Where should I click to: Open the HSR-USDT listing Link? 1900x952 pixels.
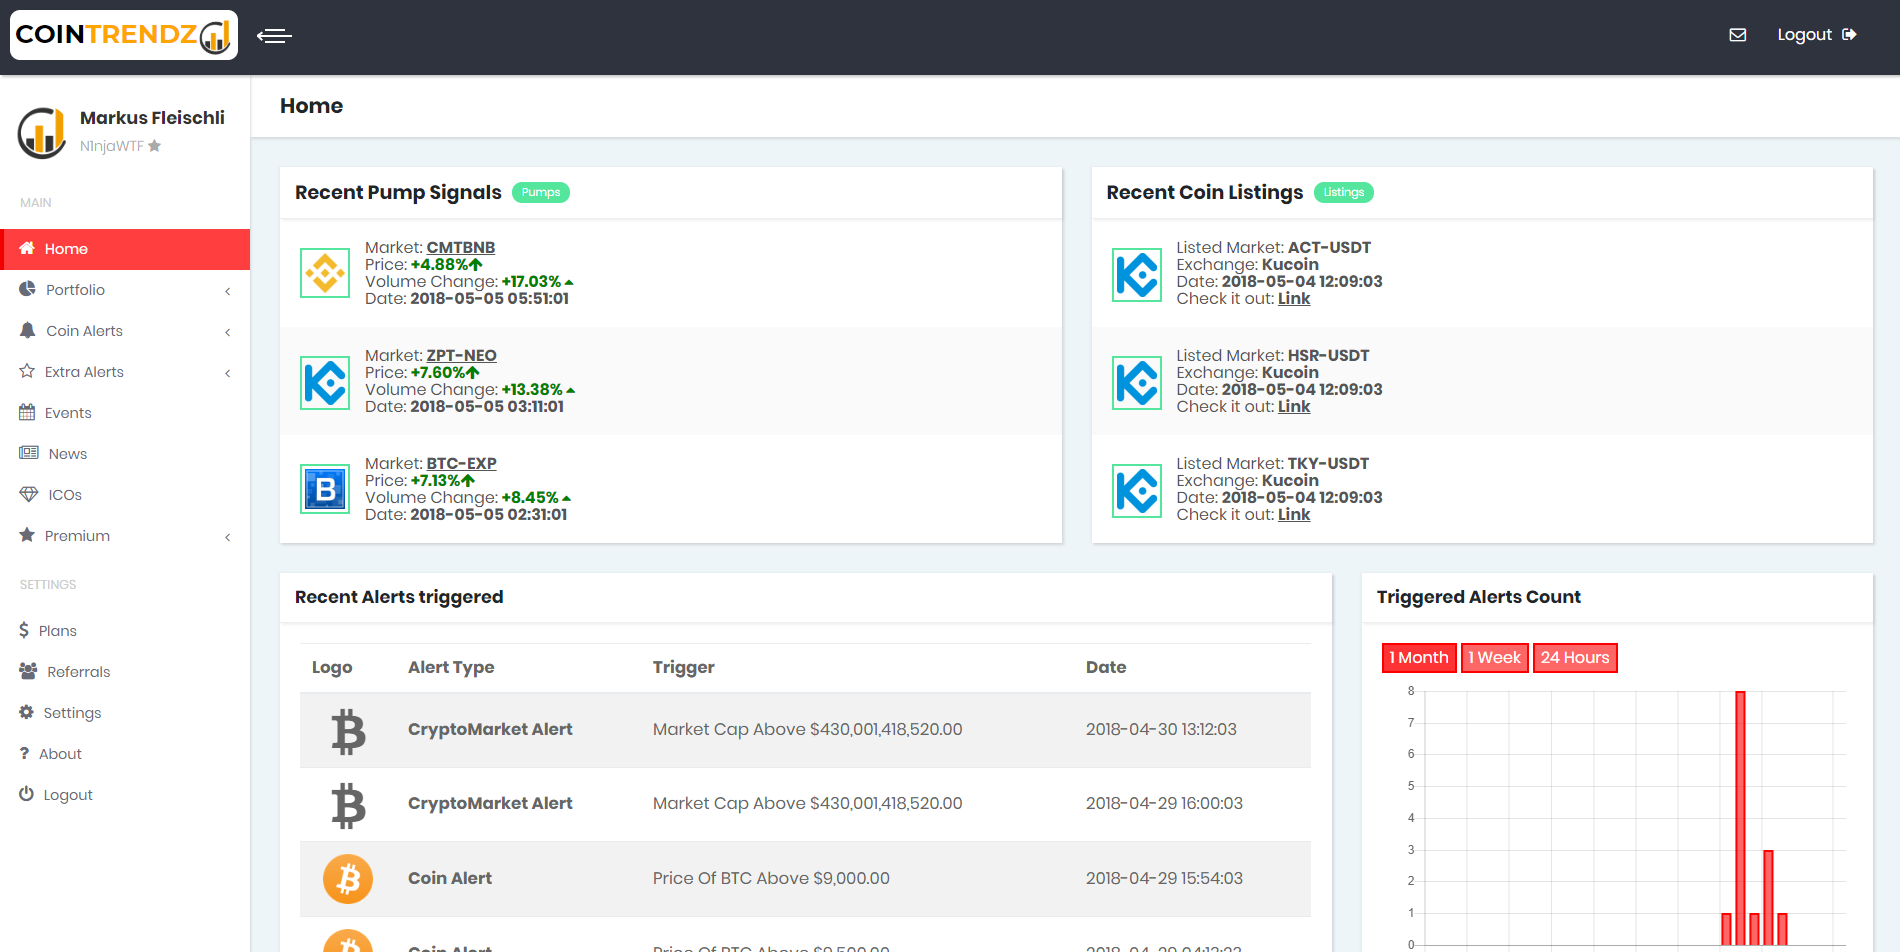(x=1294, y=407)
